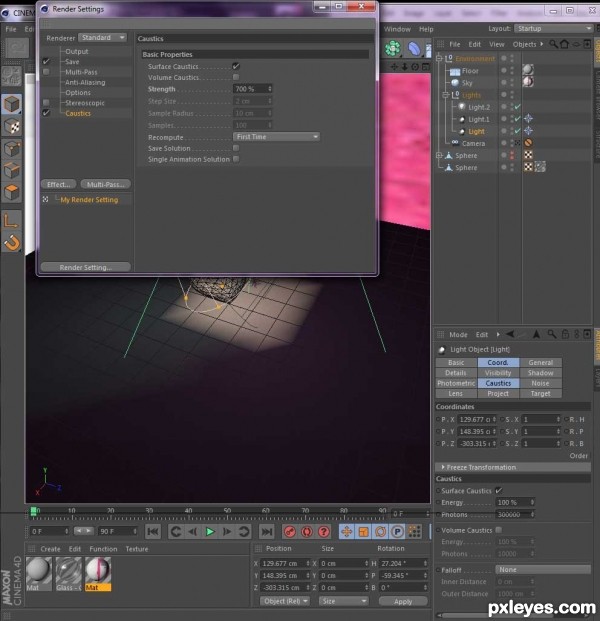Click the home icon in Object Manager
This screenshot has height=621, width=600.
coord(564,44)
